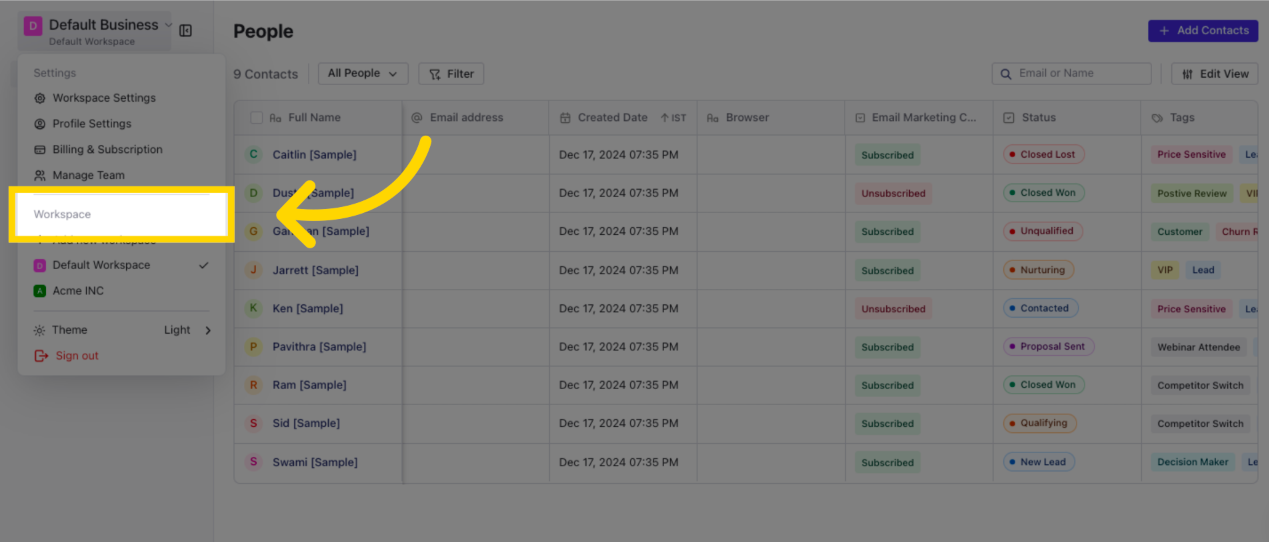This screenshot has height=542, width=1269.
Task: Click the Acme INC workspace avatar
Action: tap(40, 291)
